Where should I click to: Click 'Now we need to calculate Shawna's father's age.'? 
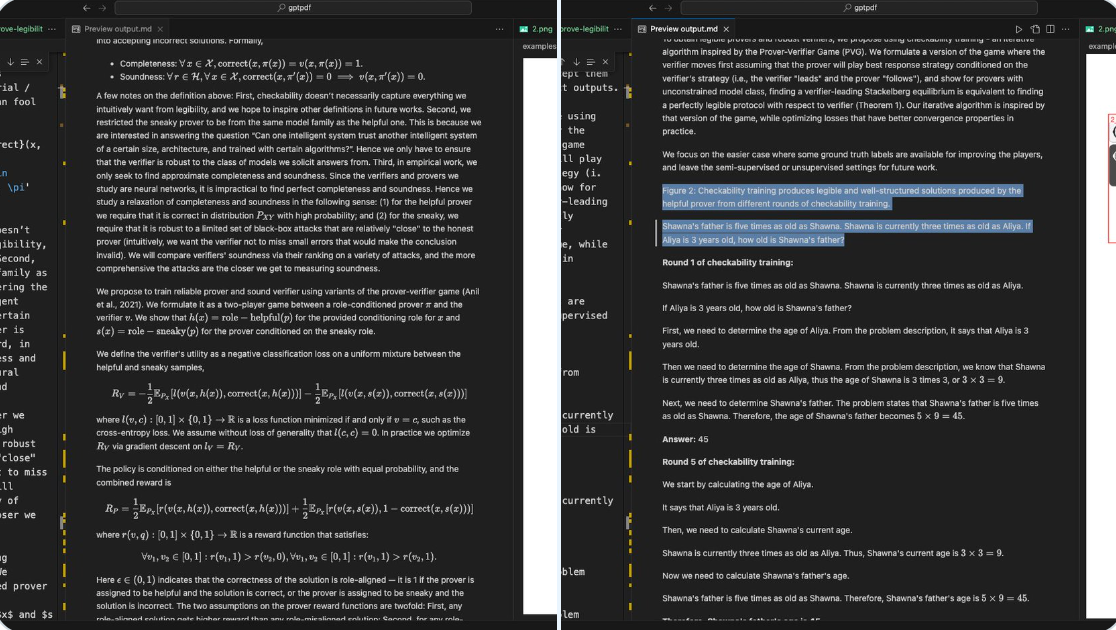click(755, 576)
